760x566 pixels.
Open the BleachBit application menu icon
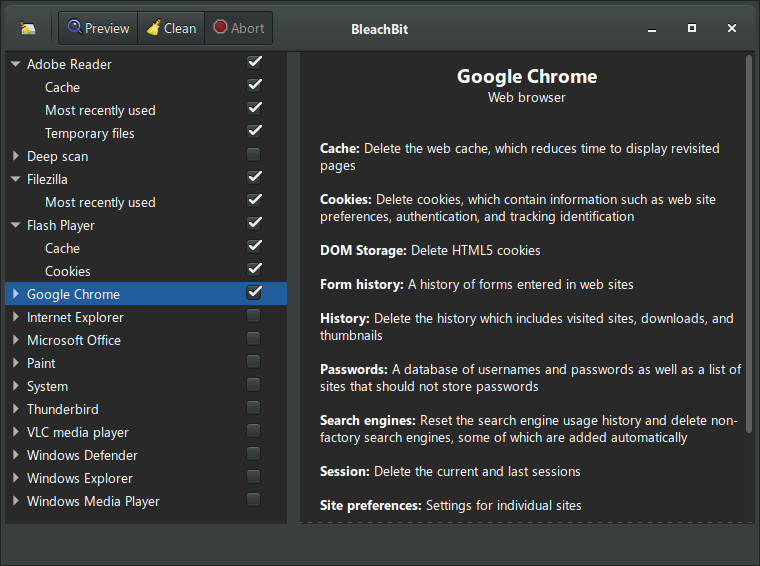coord(28,29)
